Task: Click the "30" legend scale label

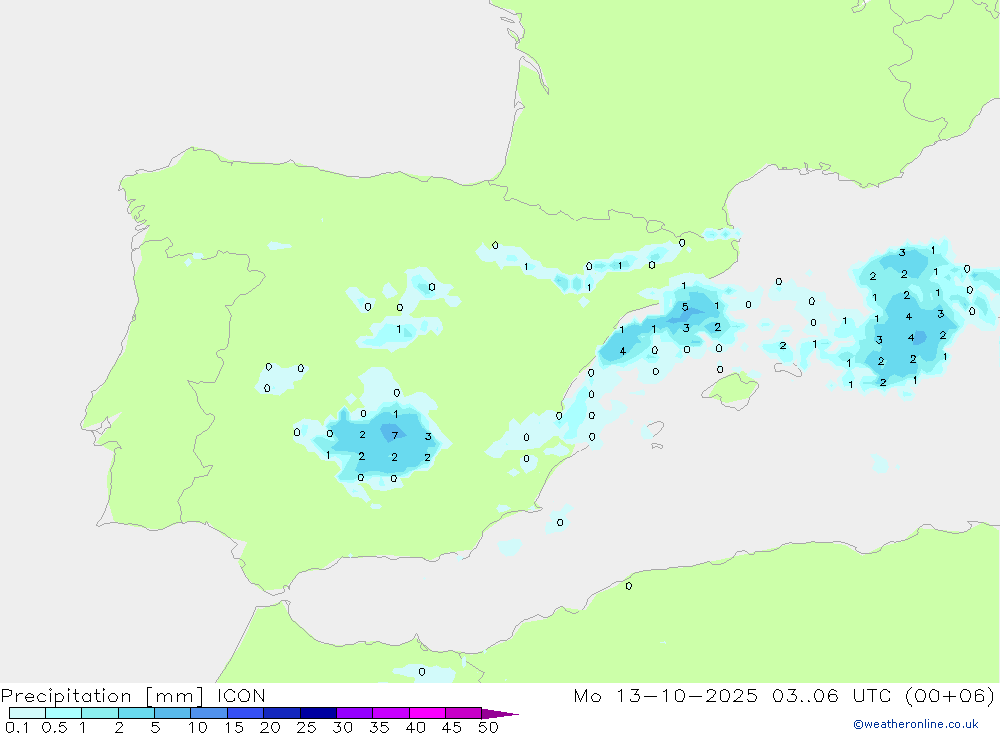Action: tap(342, 727)
